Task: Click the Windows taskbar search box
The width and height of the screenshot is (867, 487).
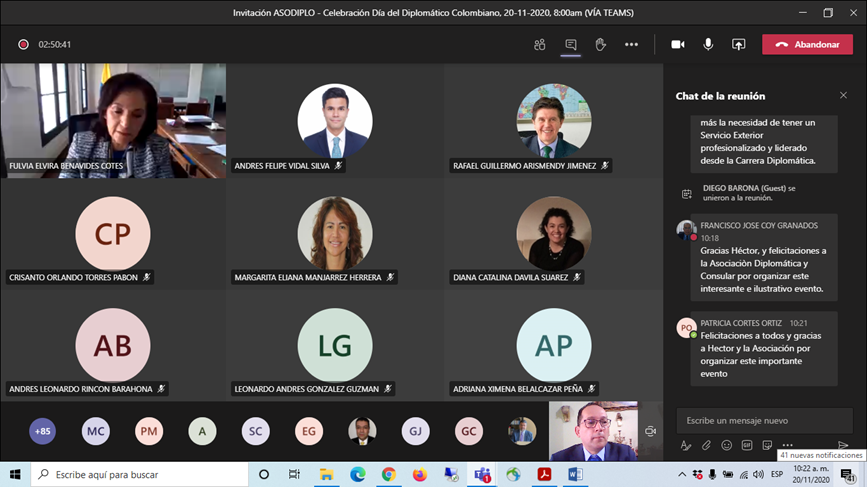Action: (139, 475)
